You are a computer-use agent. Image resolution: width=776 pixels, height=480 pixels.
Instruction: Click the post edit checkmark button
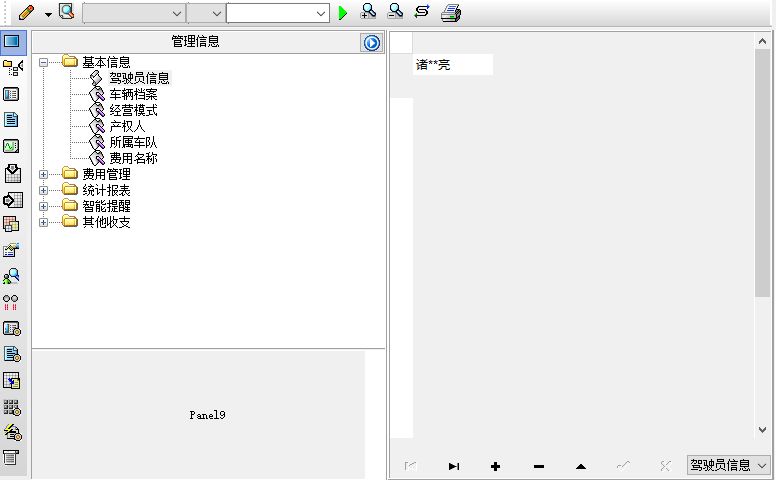[624, 466]
